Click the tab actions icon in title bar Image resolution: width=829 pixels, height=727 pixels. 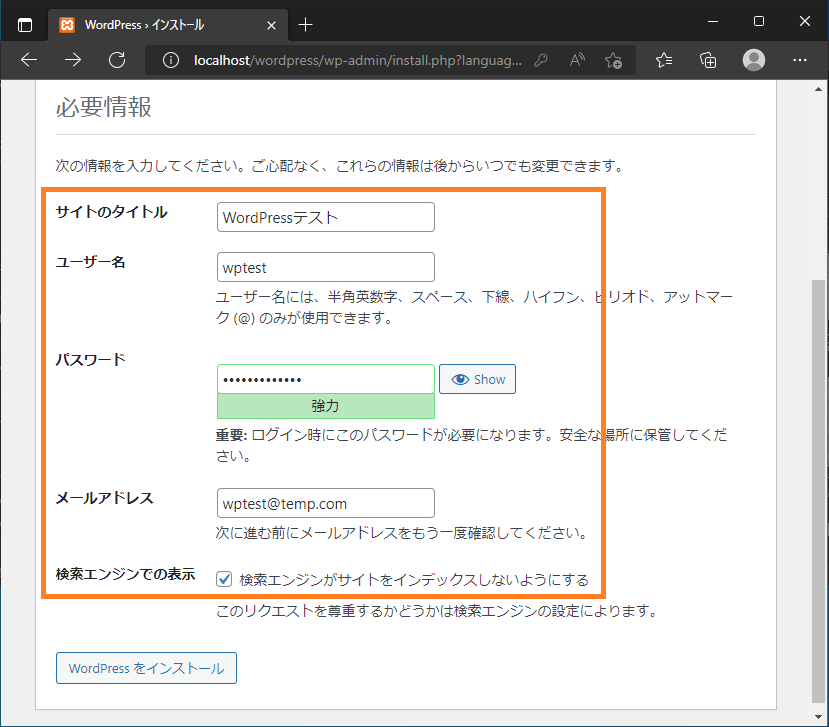[25, 25]
